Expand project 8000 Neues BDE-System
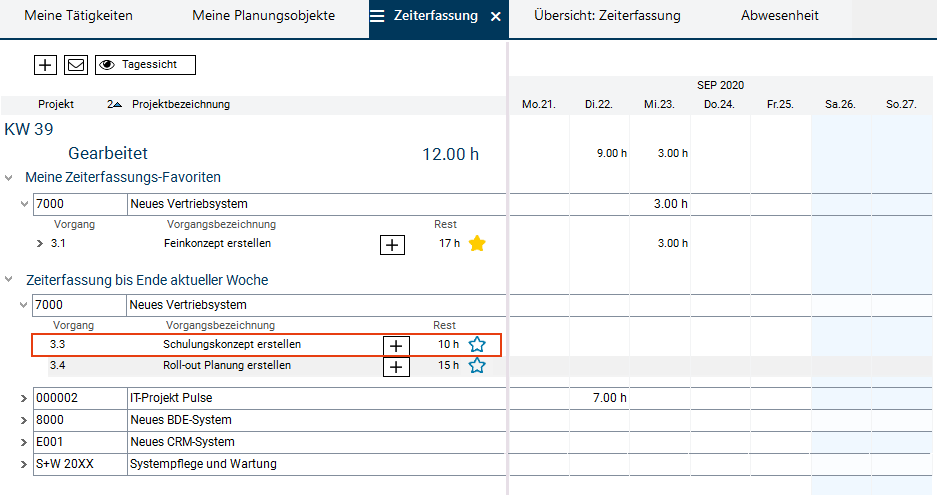 point(23,420)
